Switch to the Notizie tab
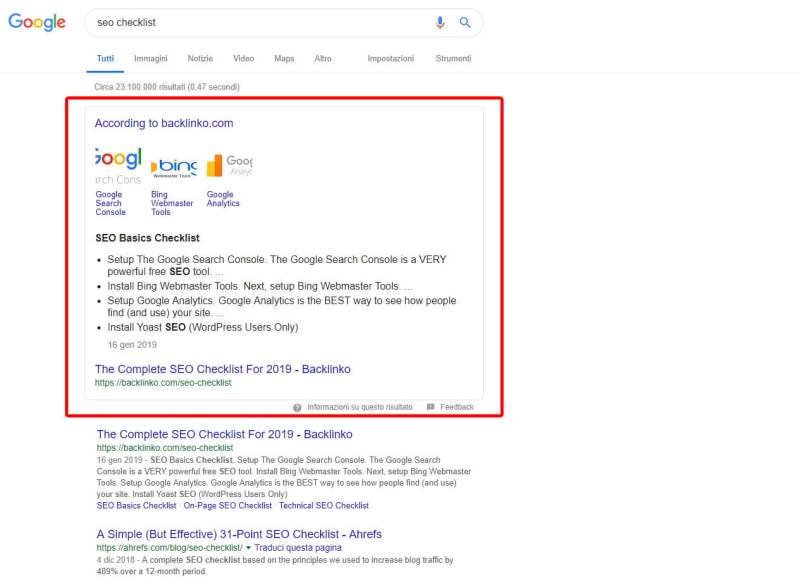This screenshot has height=583, width=800. (x=200, y=59)
